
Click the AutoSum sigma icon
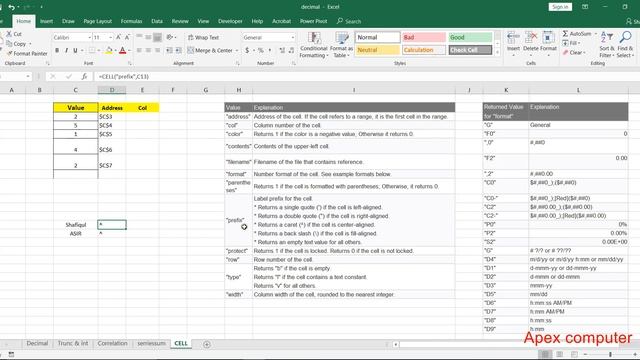pyautogui.click(x=565, y=33)
